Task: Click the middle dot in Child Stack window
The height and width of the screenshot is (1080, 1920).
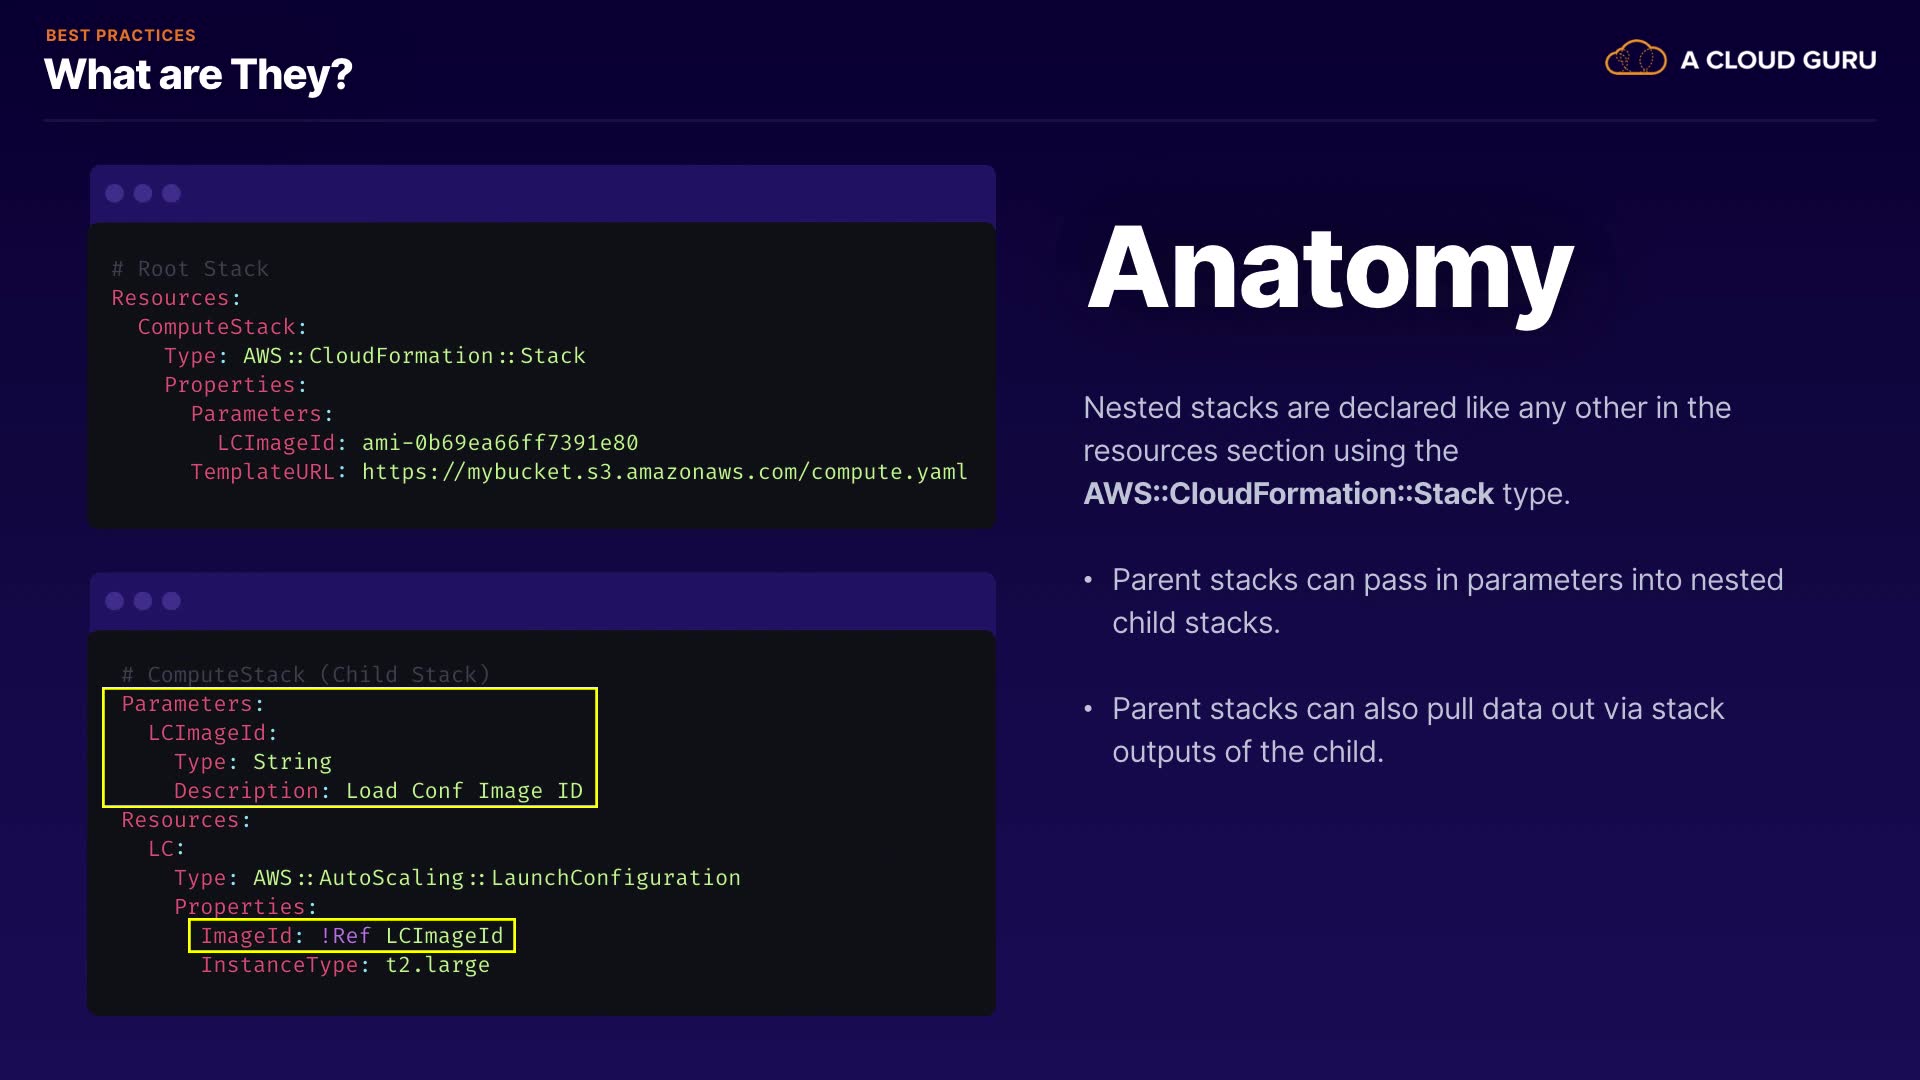Action: pyautogui.click(x=143, y=601)
